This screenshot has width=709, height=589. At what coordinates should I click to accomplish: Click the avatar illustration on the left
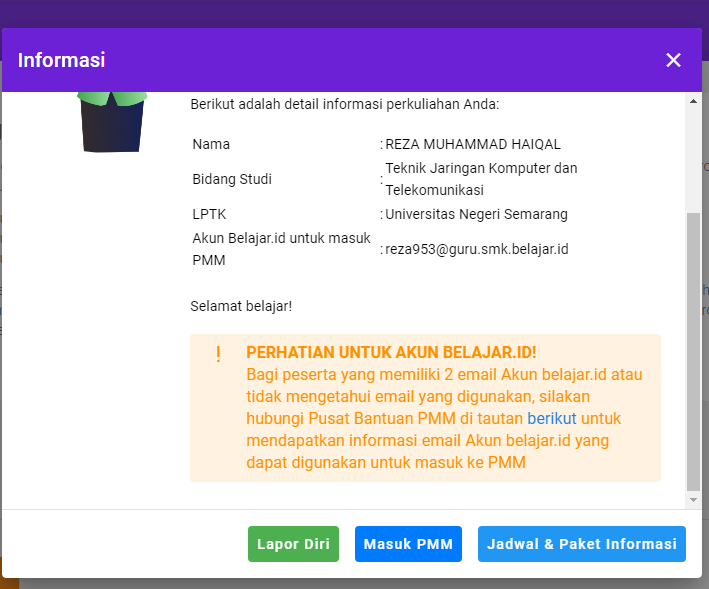coord(112,121)
